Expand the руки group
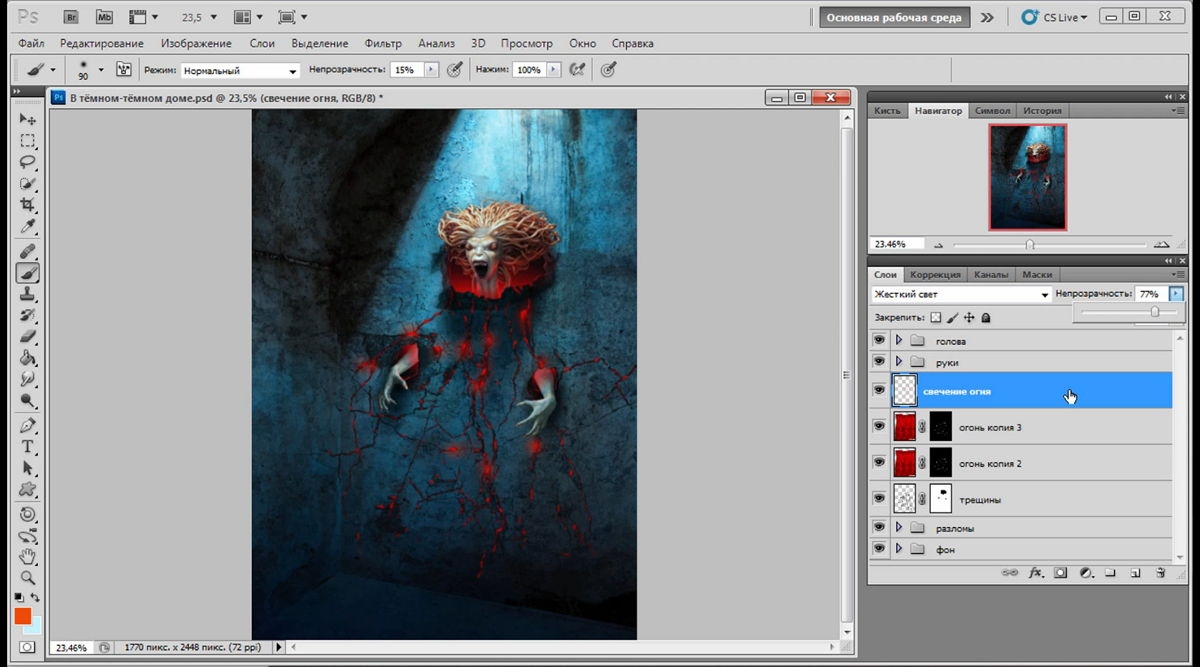1200x667 pixels. (x=898, y=361)
